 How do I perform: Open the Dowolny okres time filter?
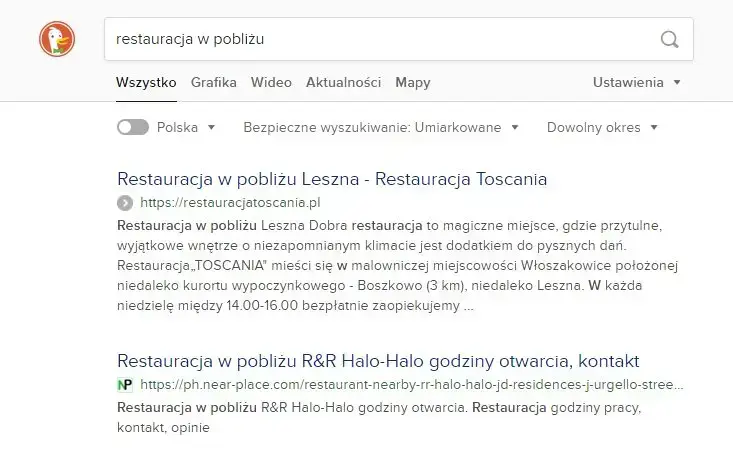tap(602, 127)
